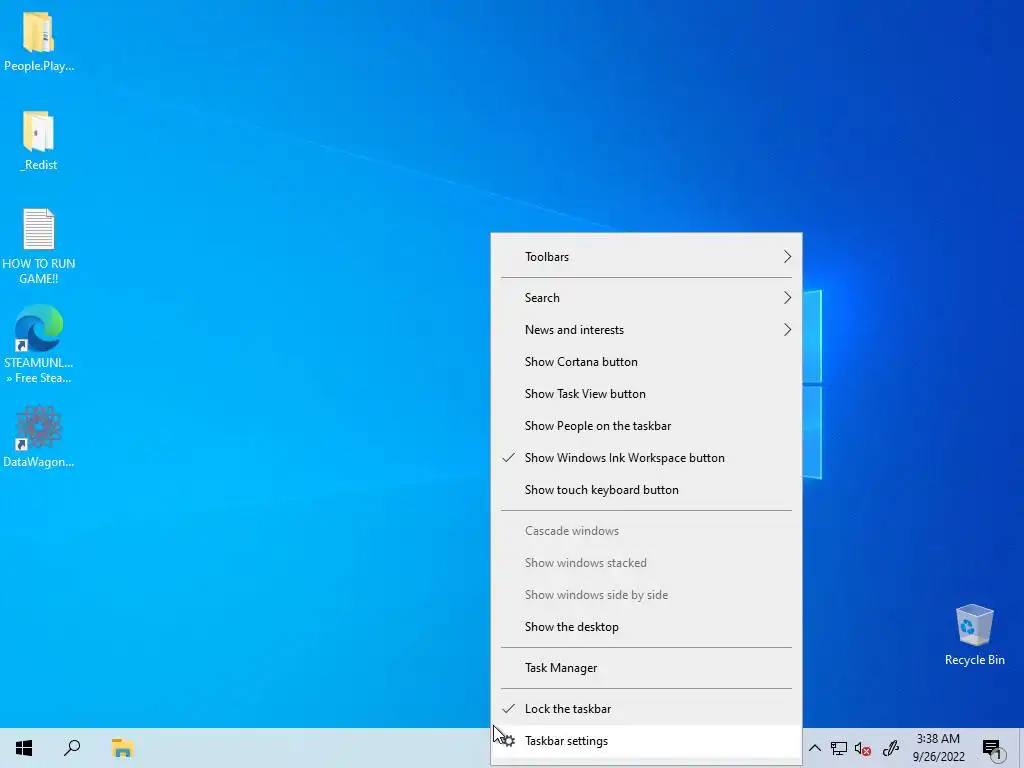The image size is (1024, 768).
Task: Uncheck Show Windows Ink Workspace button
Action: point(646,458)
